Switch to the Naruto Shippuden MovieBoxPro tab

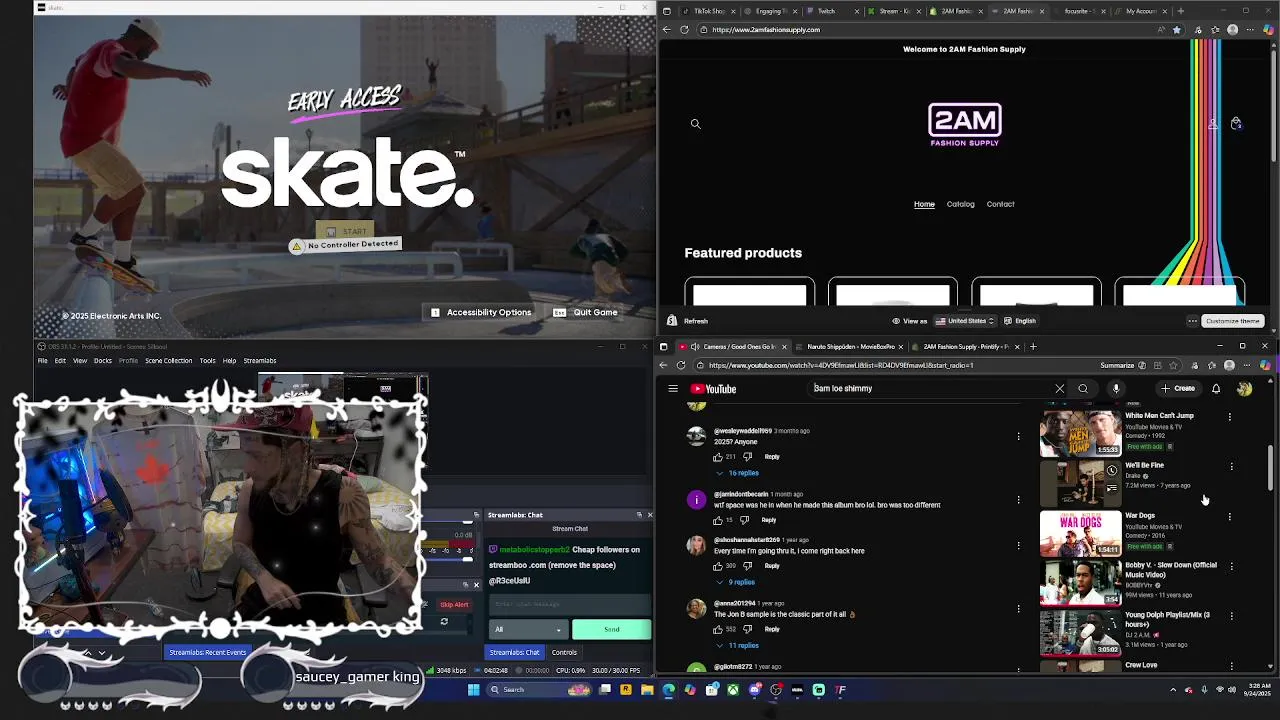(x=850, y=347)
